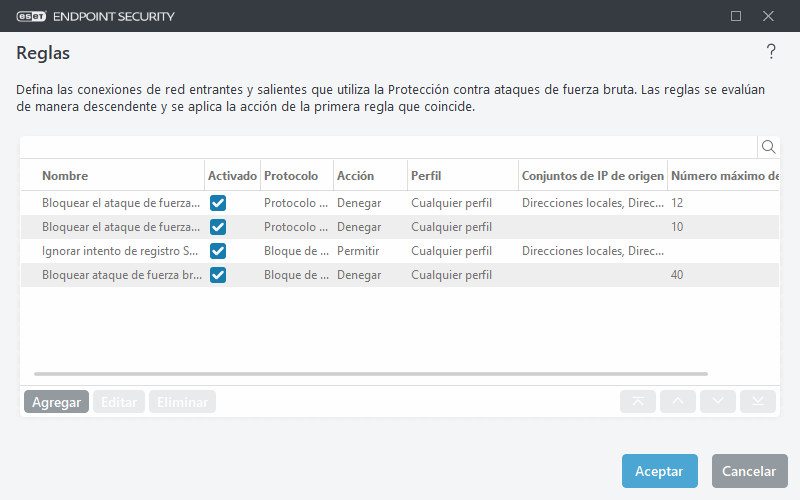This screenshot has width=800, height=500.
Task: Move rule up one position
Action: (x=678, y=402)
